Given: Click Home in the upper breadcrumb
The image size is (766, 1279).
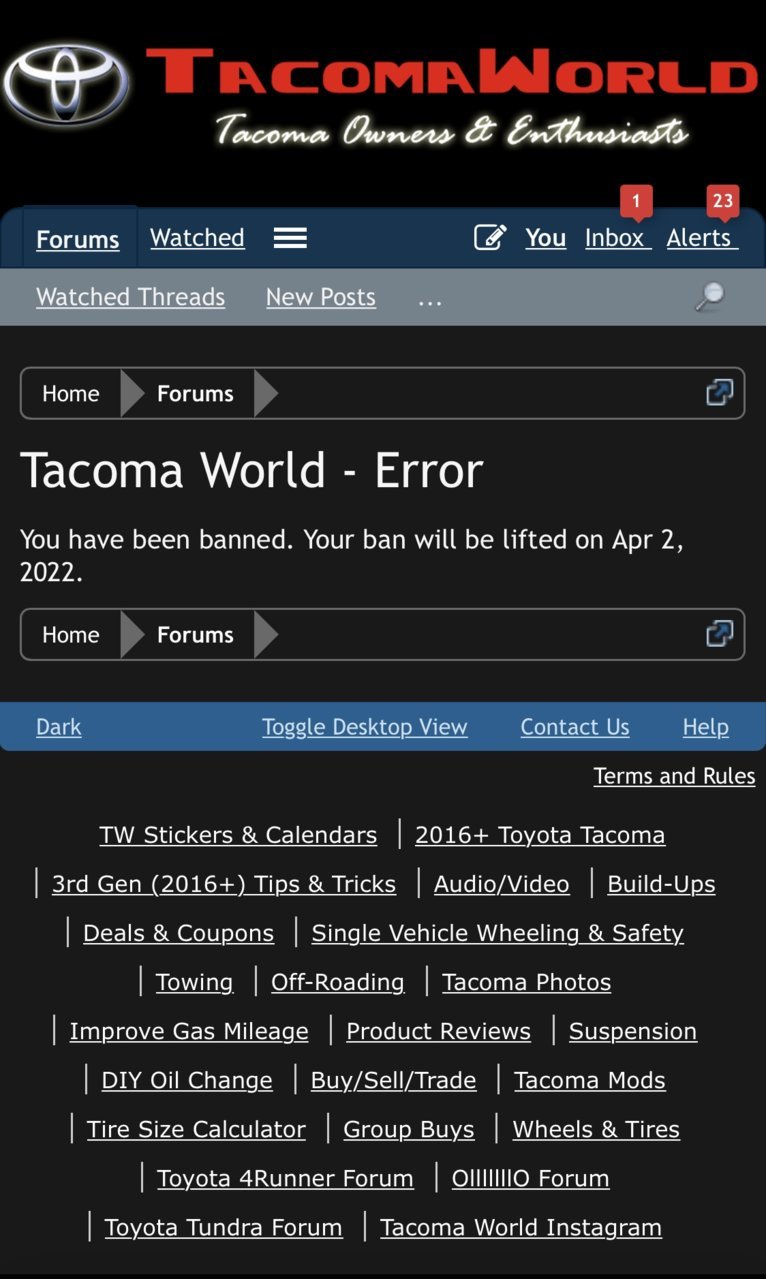Looking at the screenshot, I should (71, 393).
